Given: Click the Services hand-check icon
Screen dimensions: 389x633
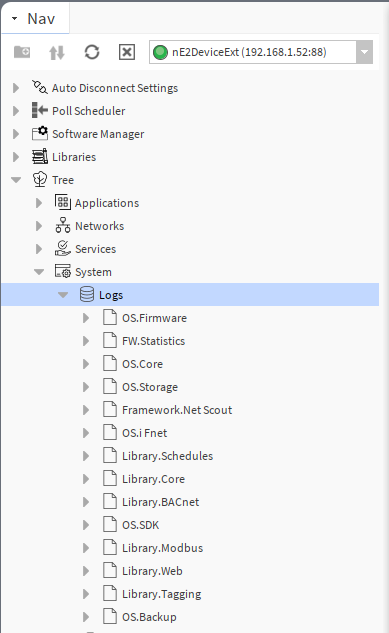Looking at the screenshot, I should (63, 248).
